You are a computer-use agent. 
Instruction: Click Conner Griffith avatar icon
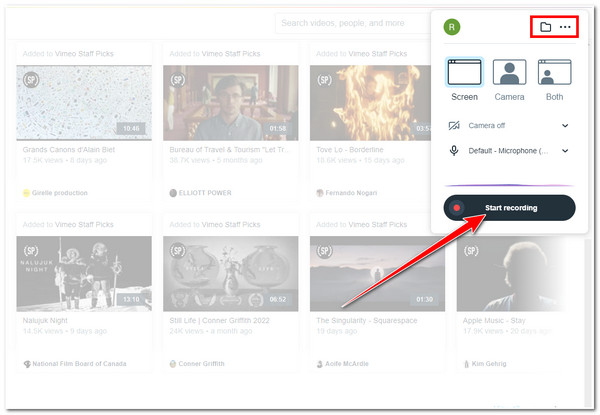tap(173, 364)
